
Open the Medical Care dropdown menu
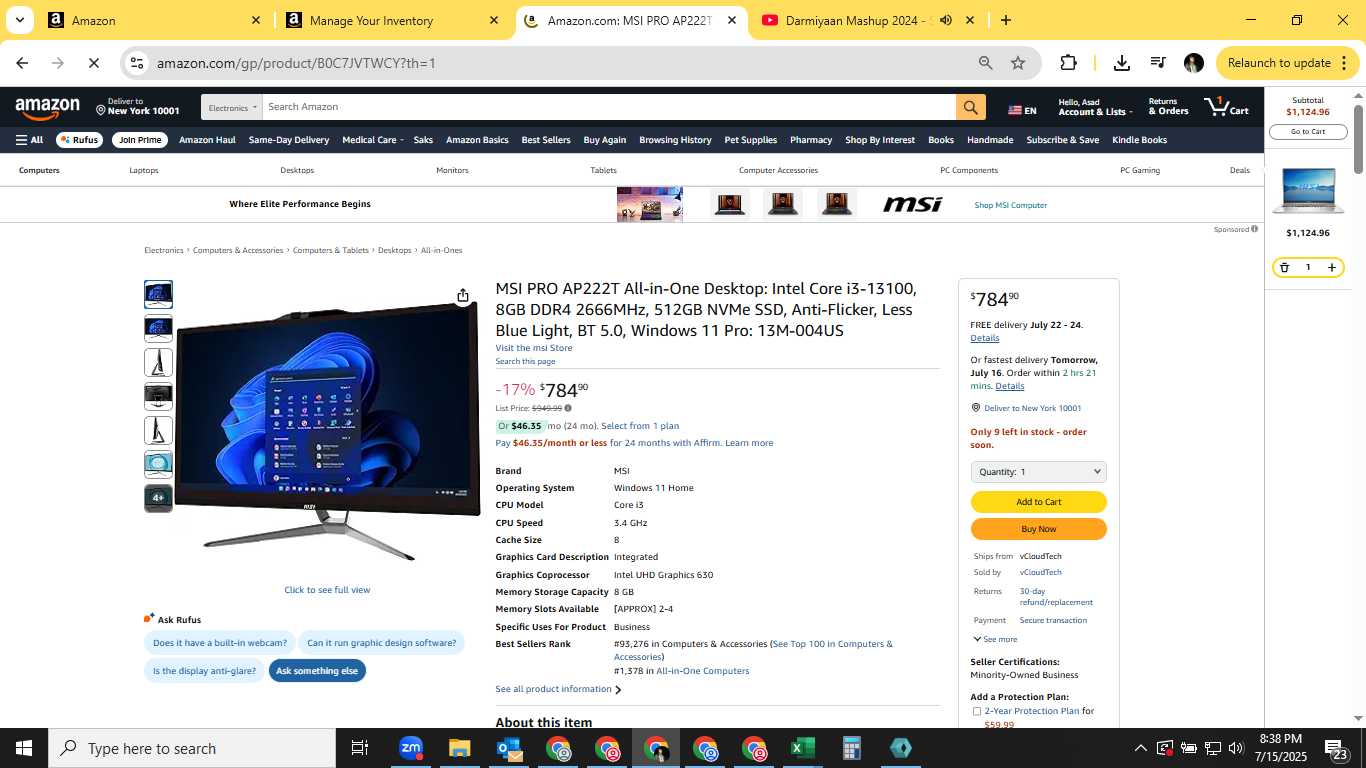pos(372,140)
